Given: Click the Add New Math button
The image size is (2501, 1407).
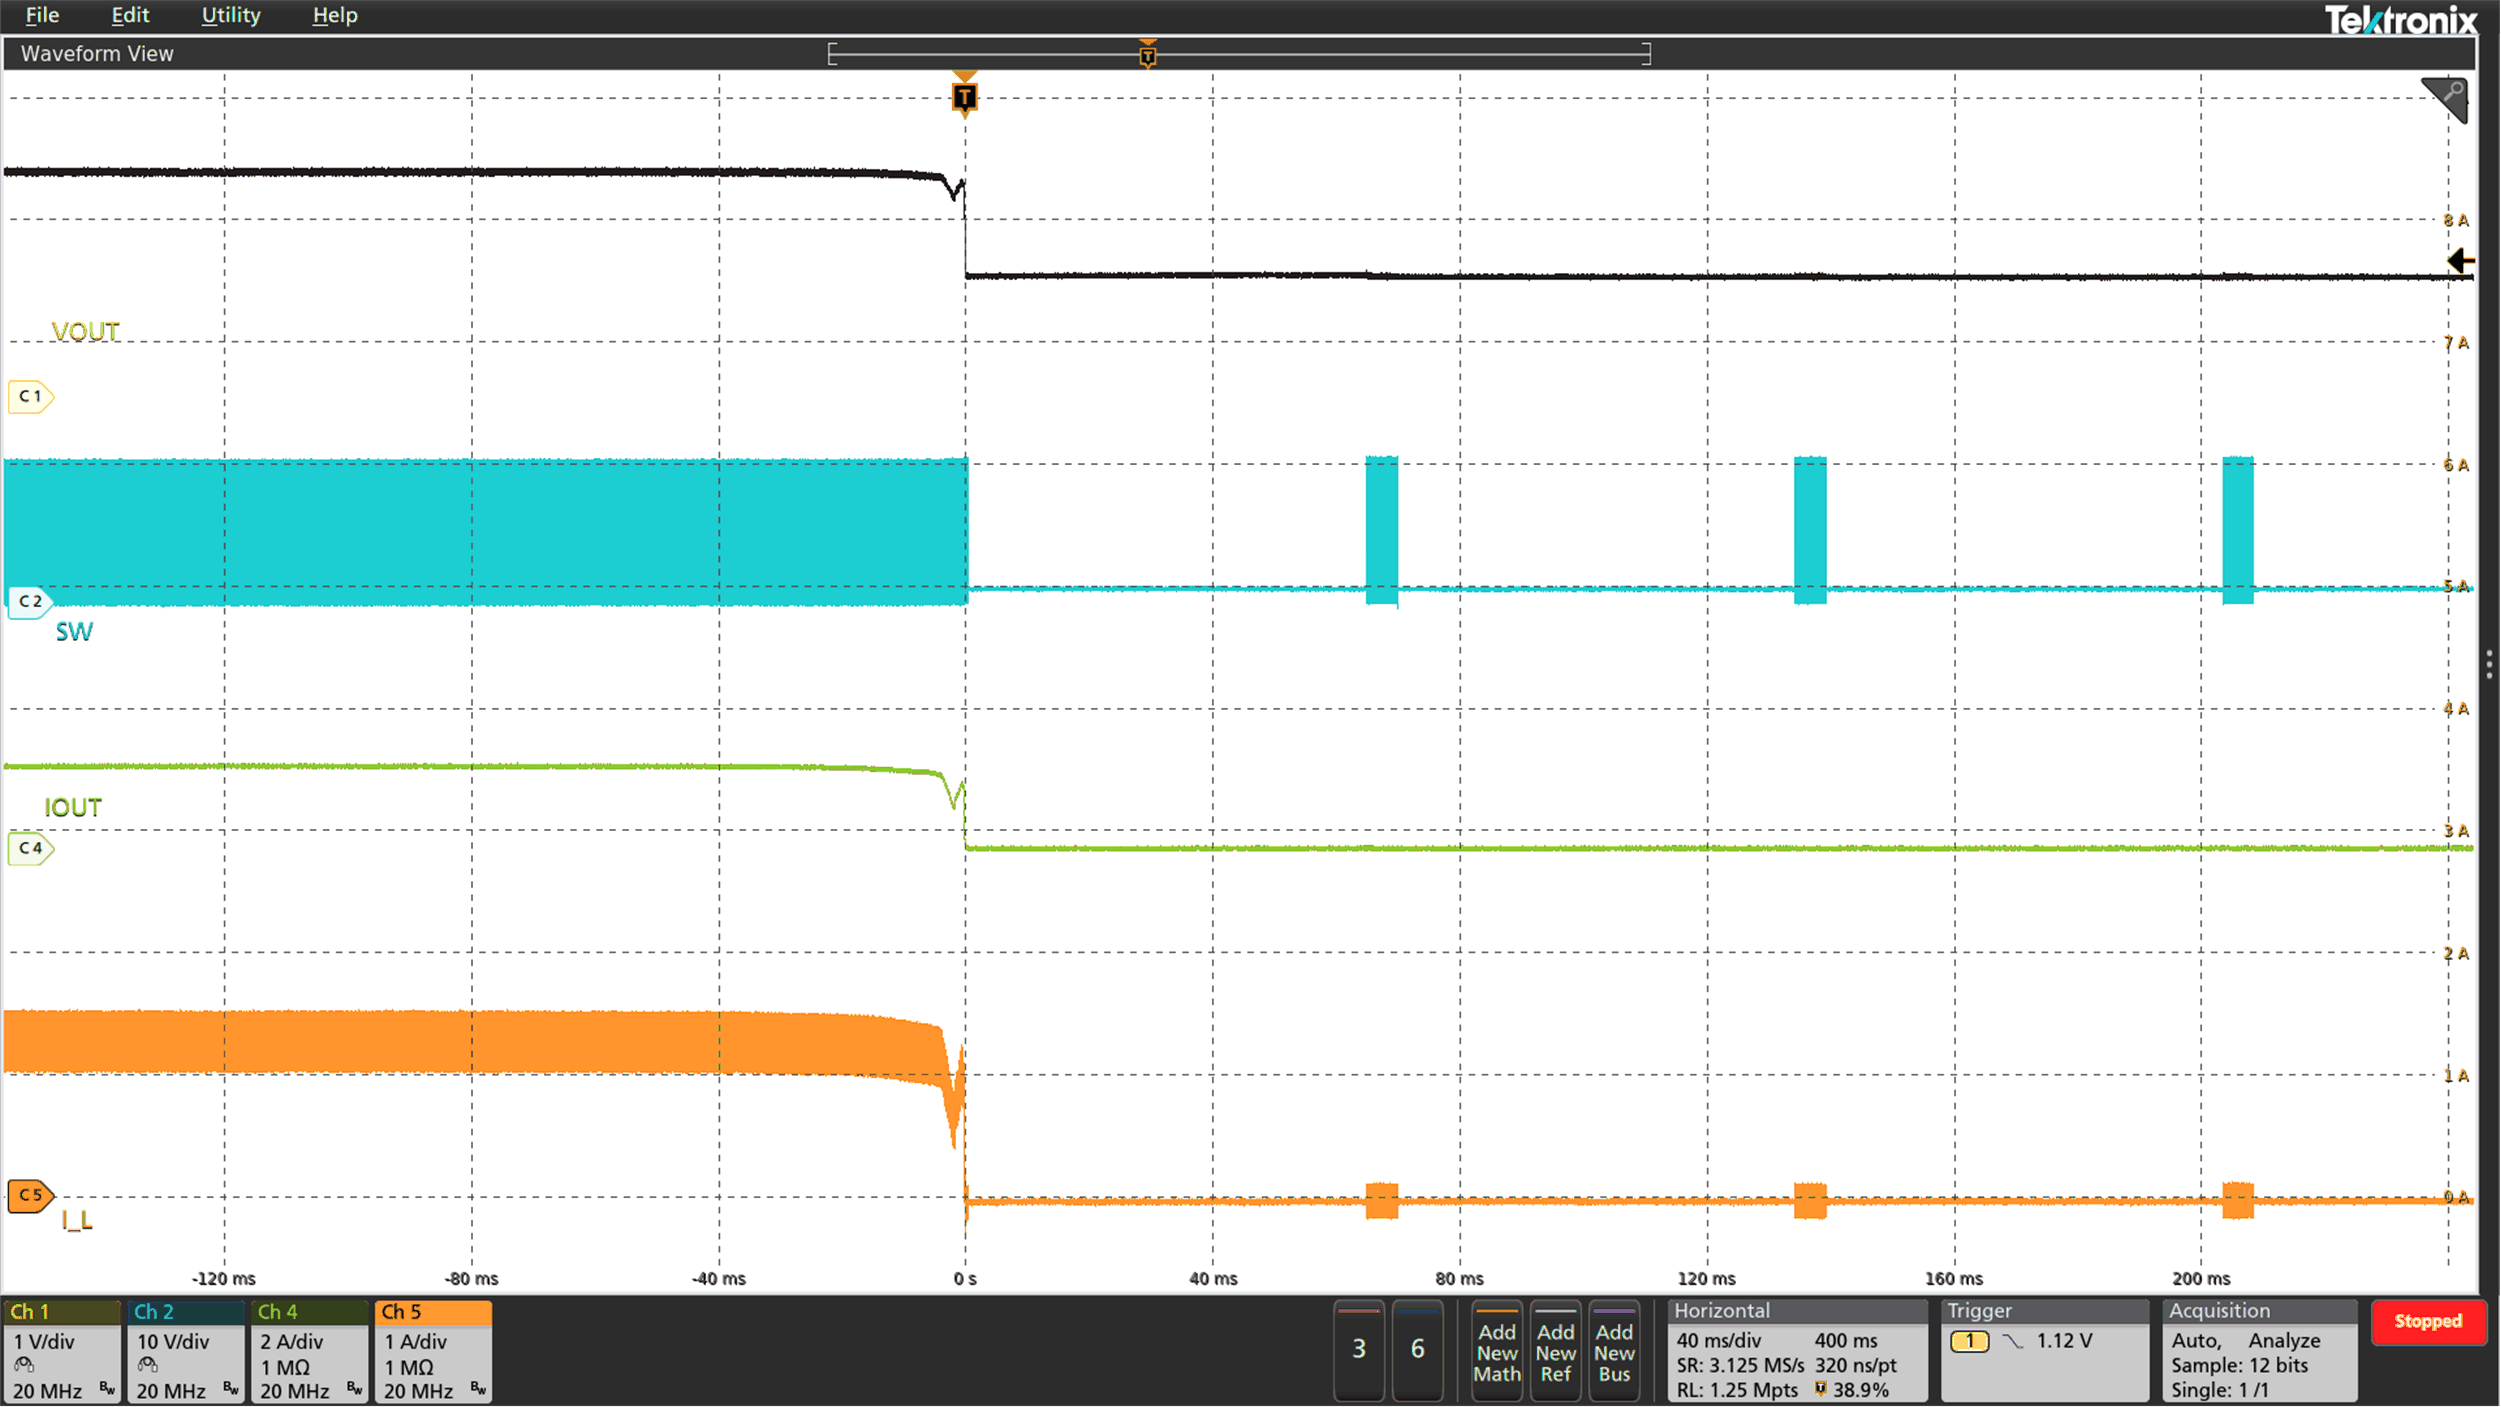Looking at the screenshot, I should [x=1497, y=1352].
